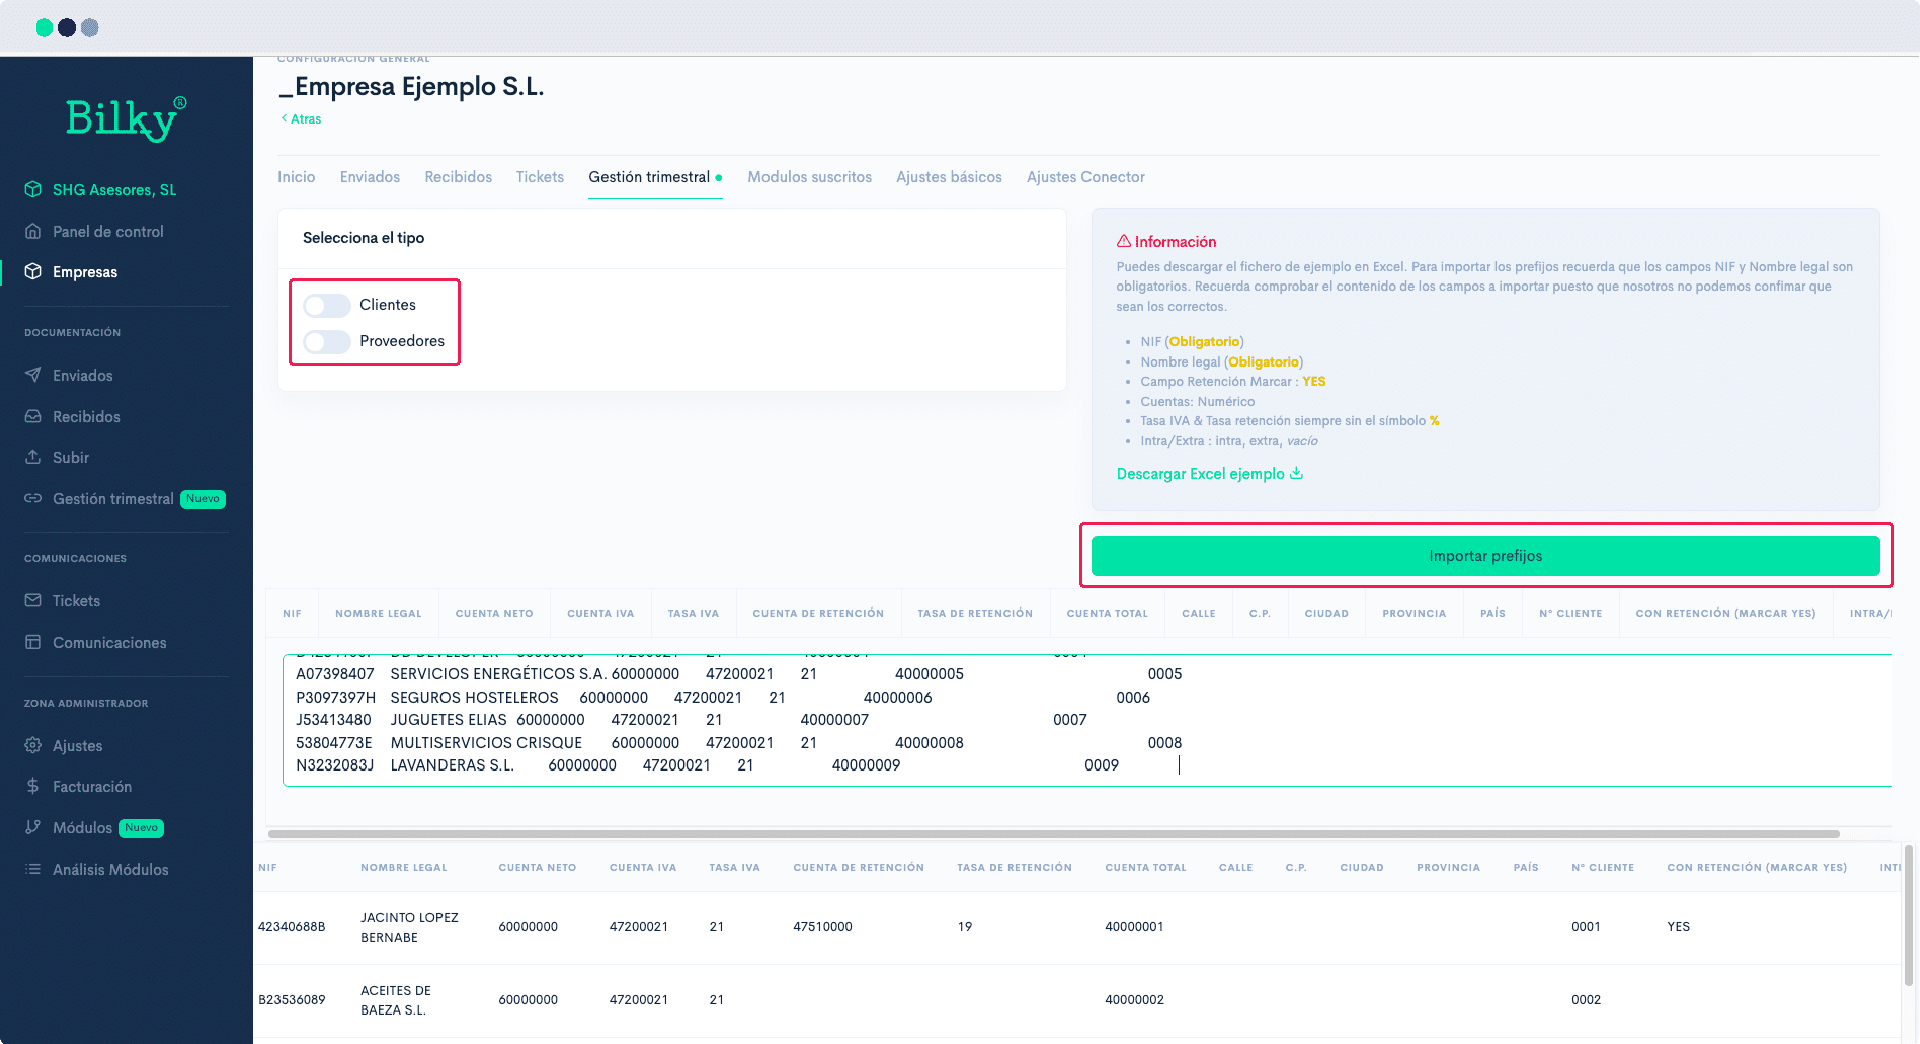Open the Recibidos tab
Screen dimensions: 1920x1044
(x=458, y=177)
